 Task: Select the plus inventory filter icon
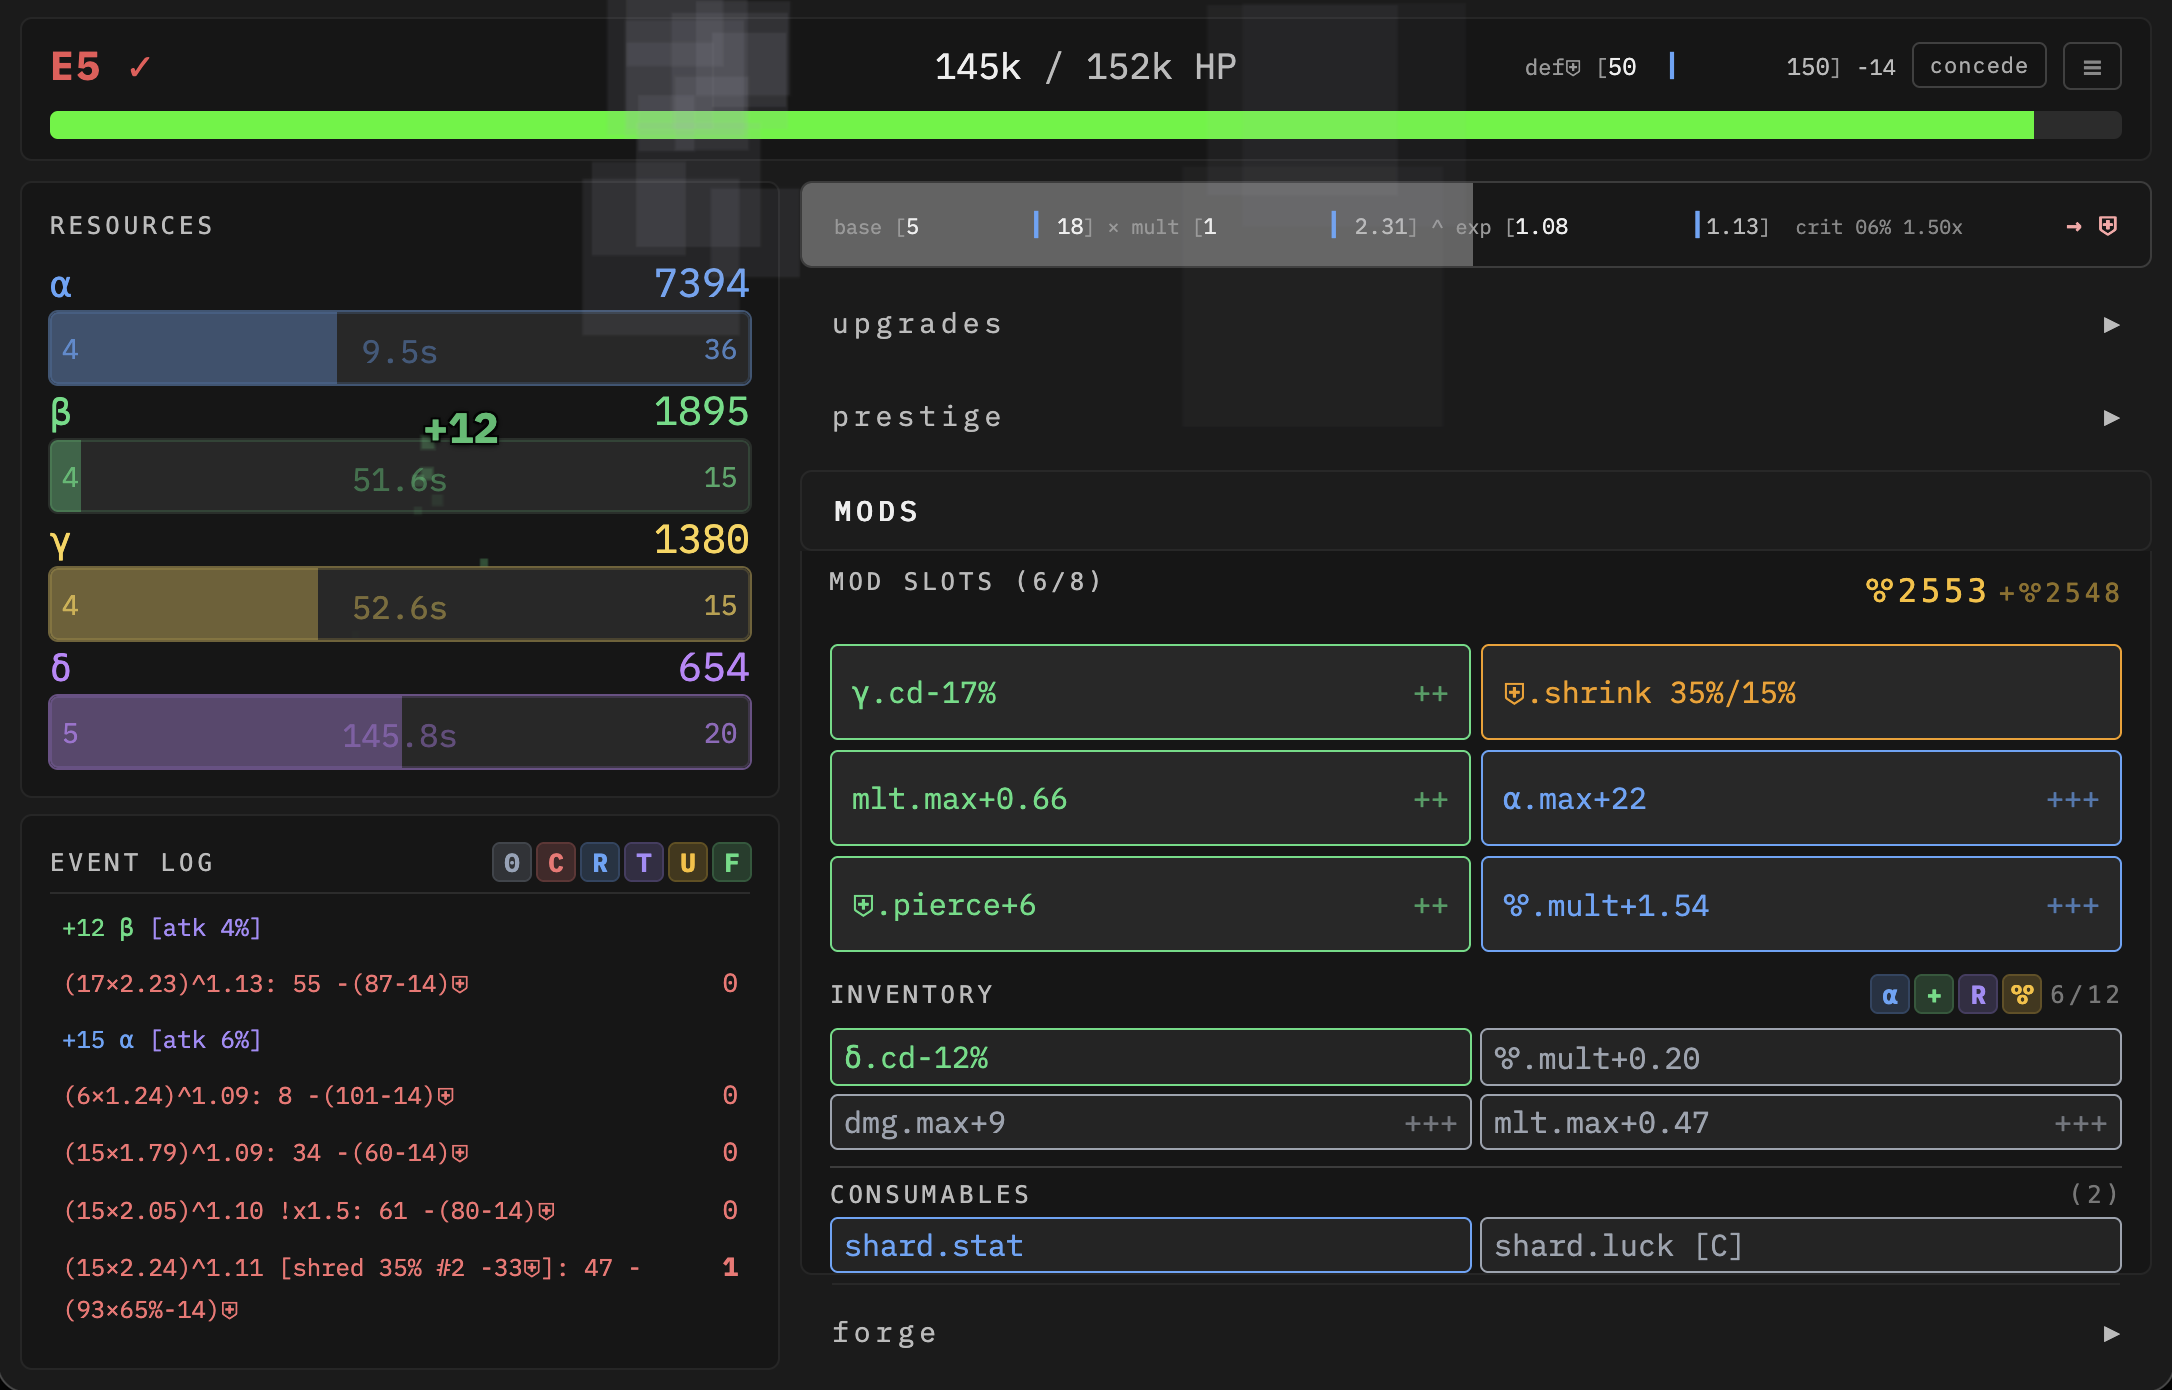(1933, 995)
